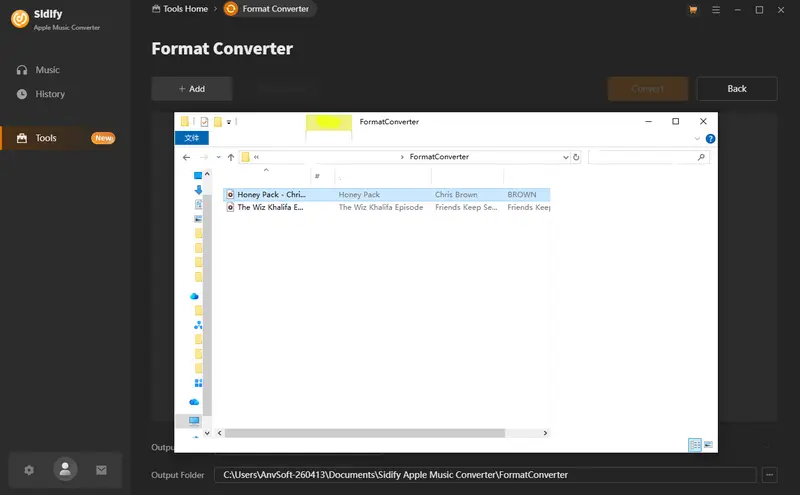Expand the ribbon with the chevron
Image resolution: width=800 pixels, height=495 pixels.
click(697, 139)
